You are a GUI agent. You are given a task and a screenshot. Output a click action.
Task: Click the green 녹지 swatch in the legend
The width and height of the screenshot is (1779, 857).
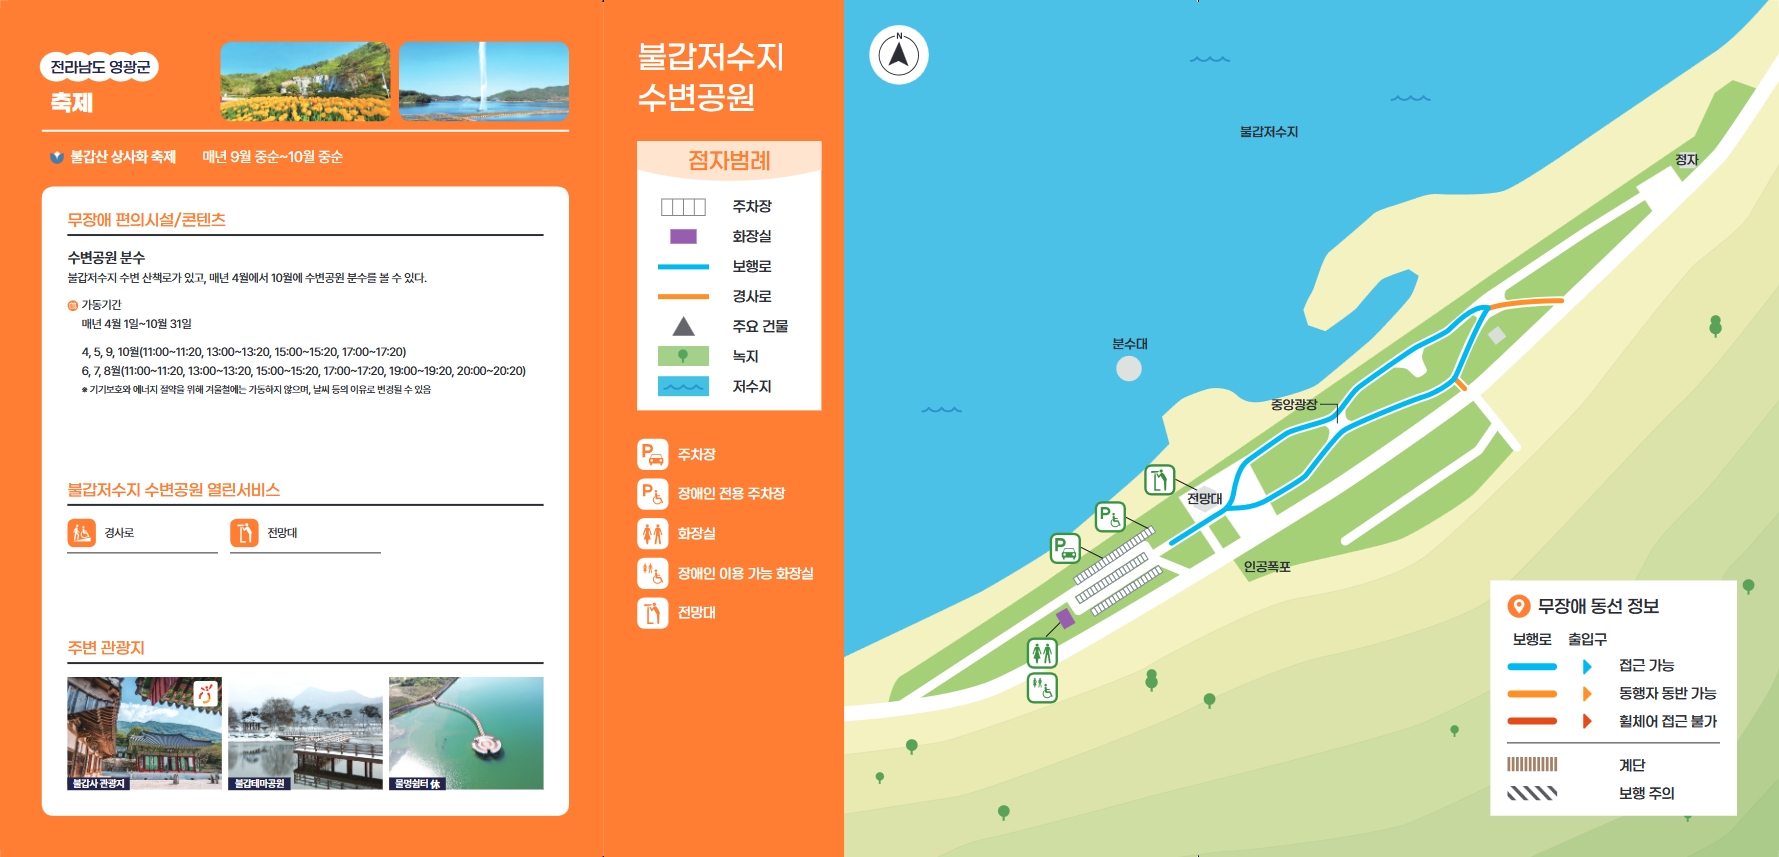(x=683, y=356)
